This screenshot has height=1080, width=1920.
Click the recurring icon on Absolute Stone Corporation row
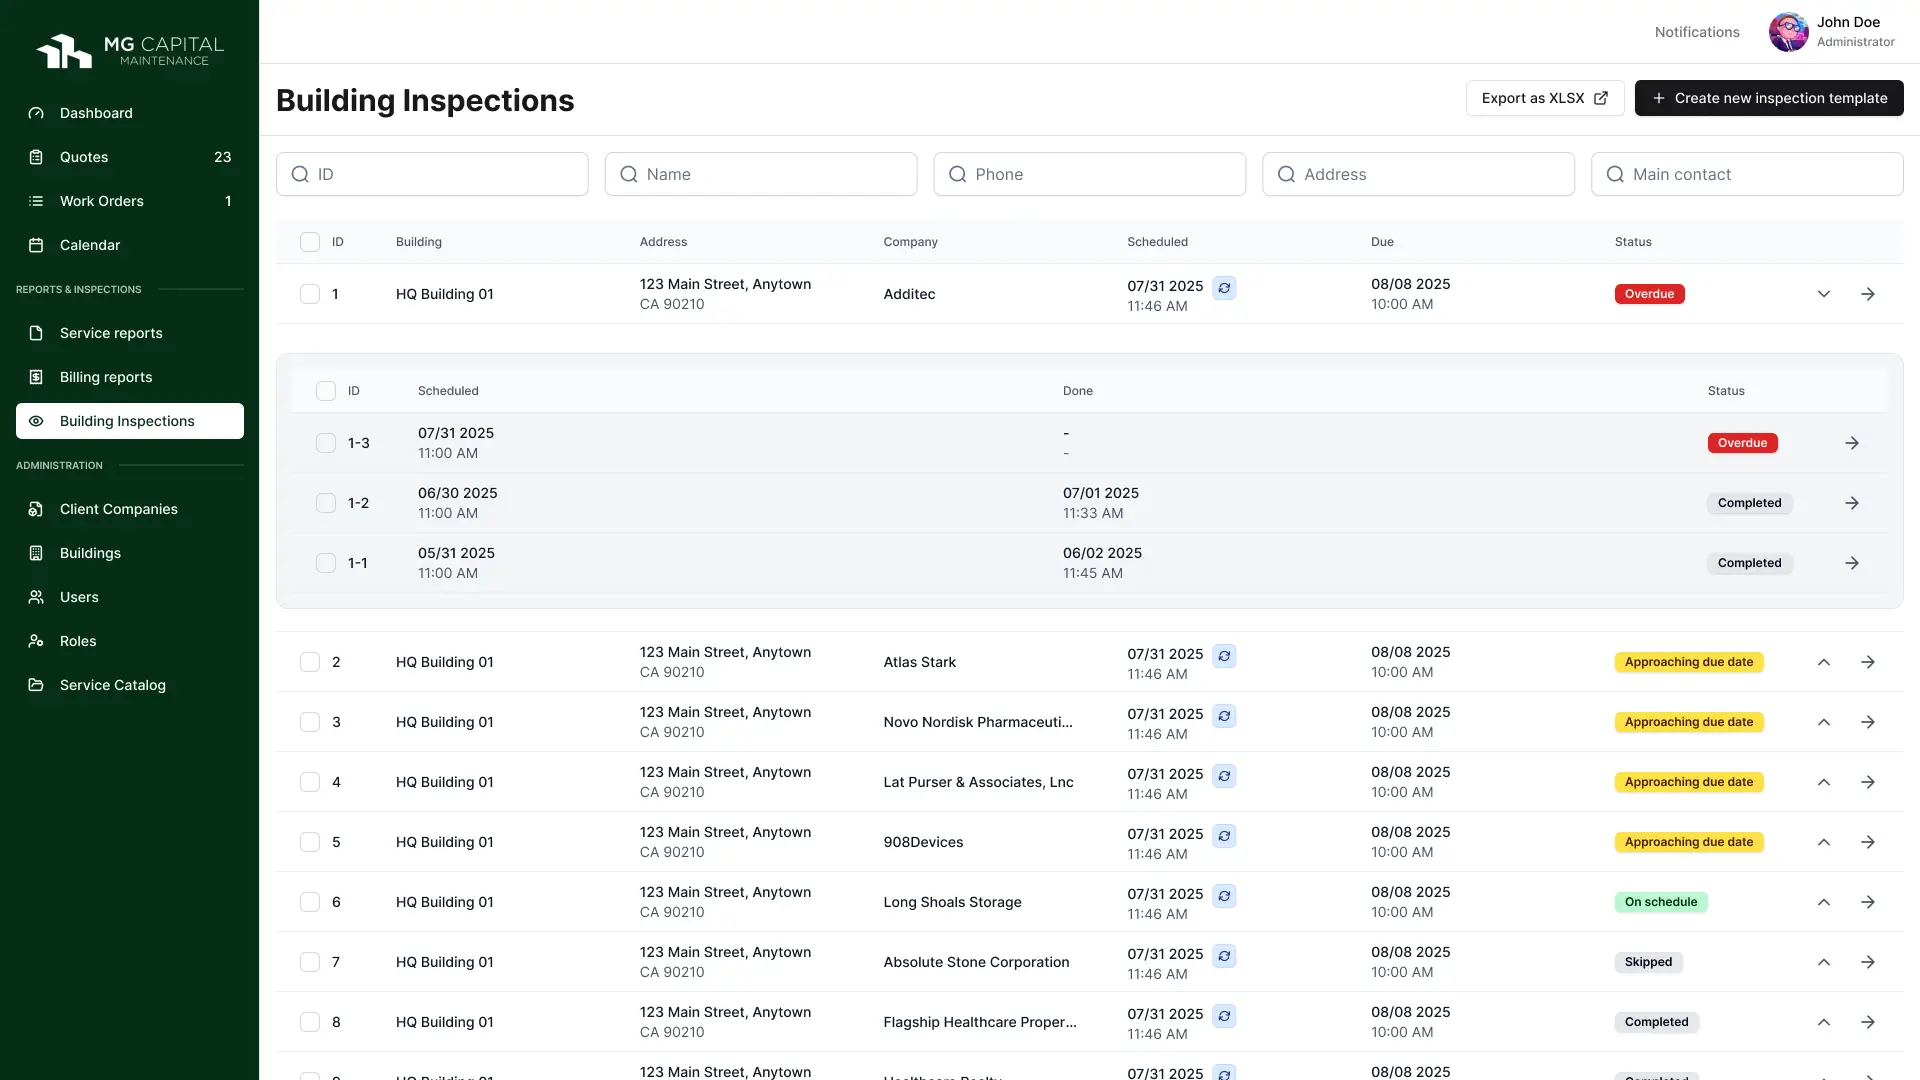(x=1224, y=956)
